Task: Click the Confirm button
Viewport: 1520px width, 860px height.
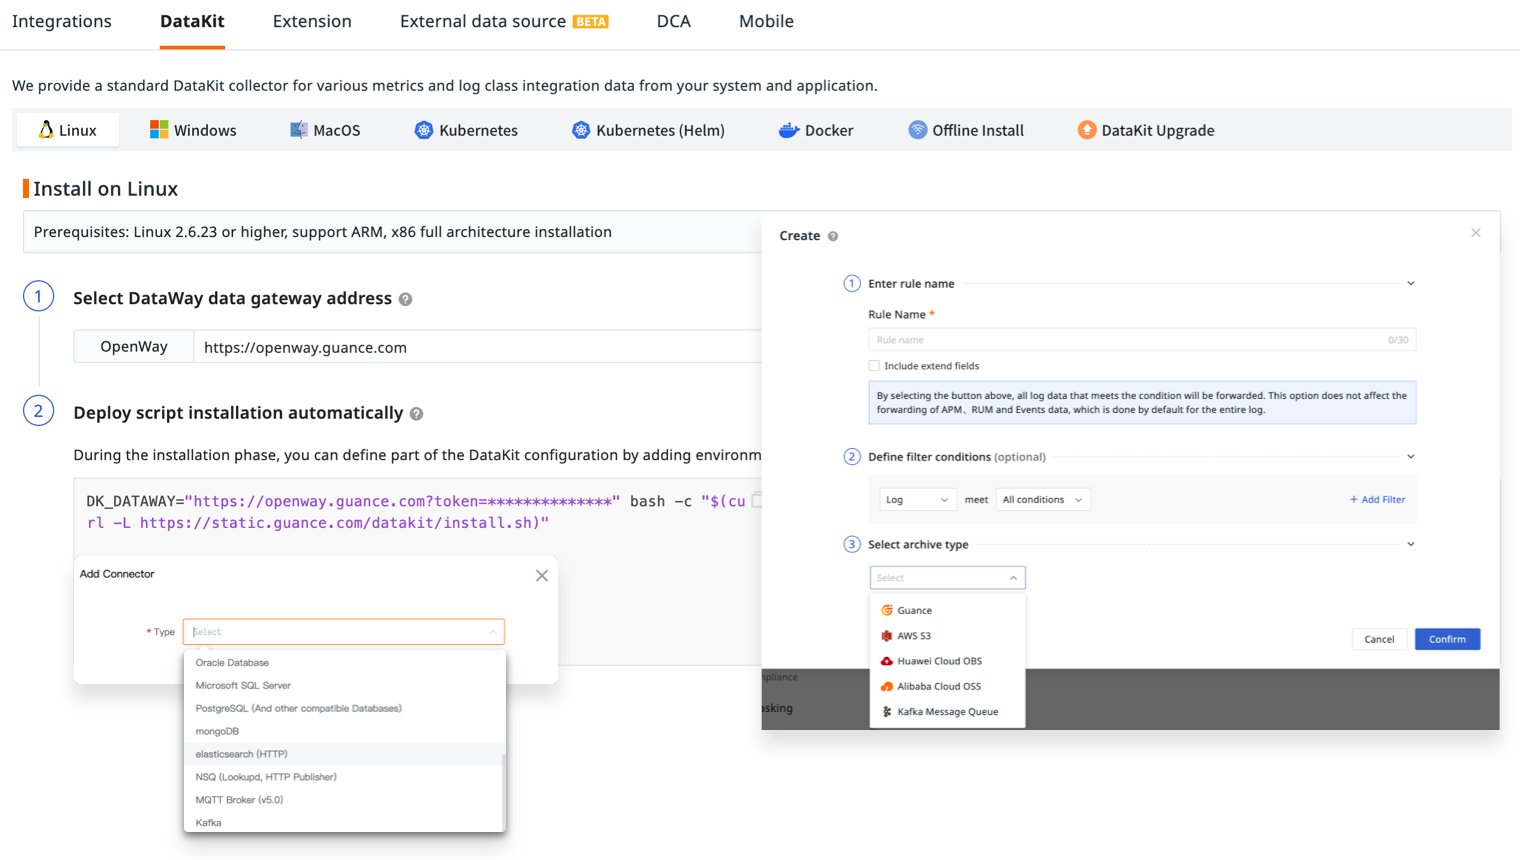Action: [x=1447, y=639]
